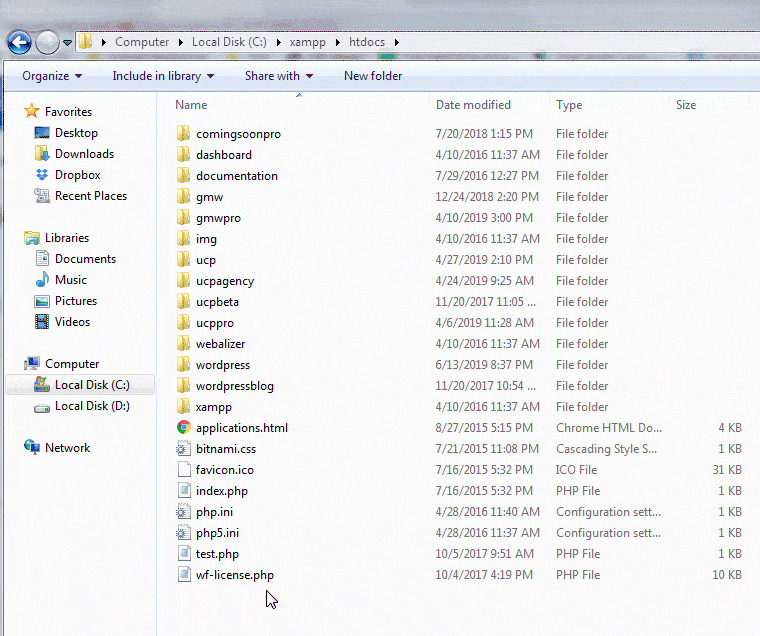This screenshot has width=760, height=636.
Task: Click the Libraries icon in navigation pane
Action: pyautogui.click(x=32, y=238)
